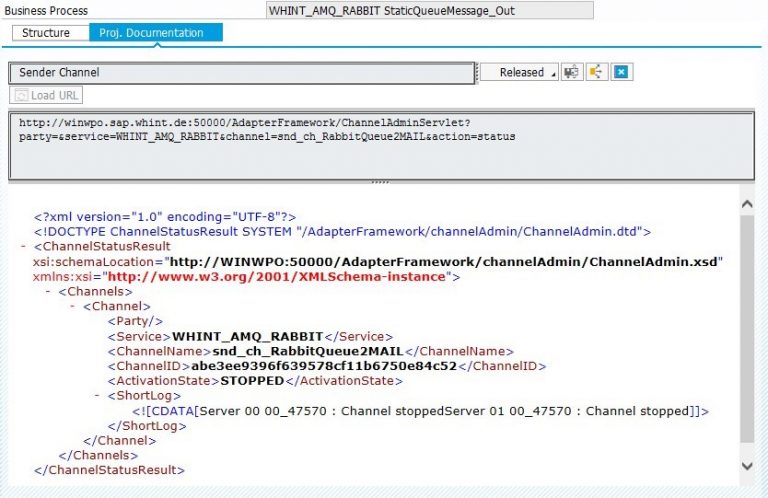Image resolution: width=768 pixels, height=498 pixels.
Task: Click the closing Channel tag
Action: pos(120,440)
